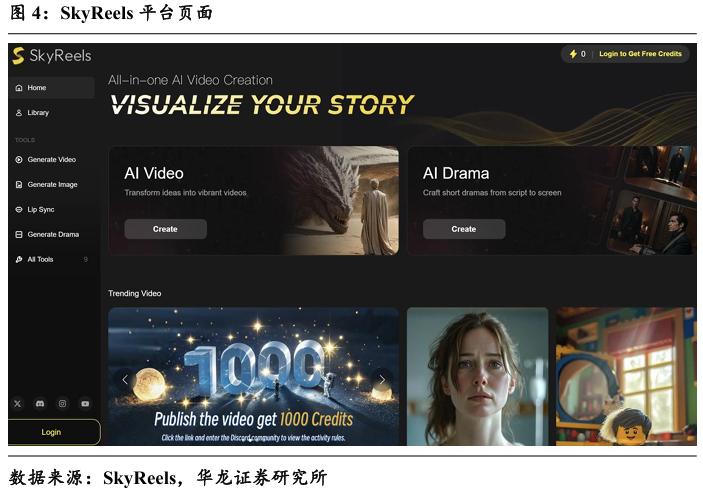Click Login to Get Free Credits
The image size is (703, 492).
[x=640, y=54]
